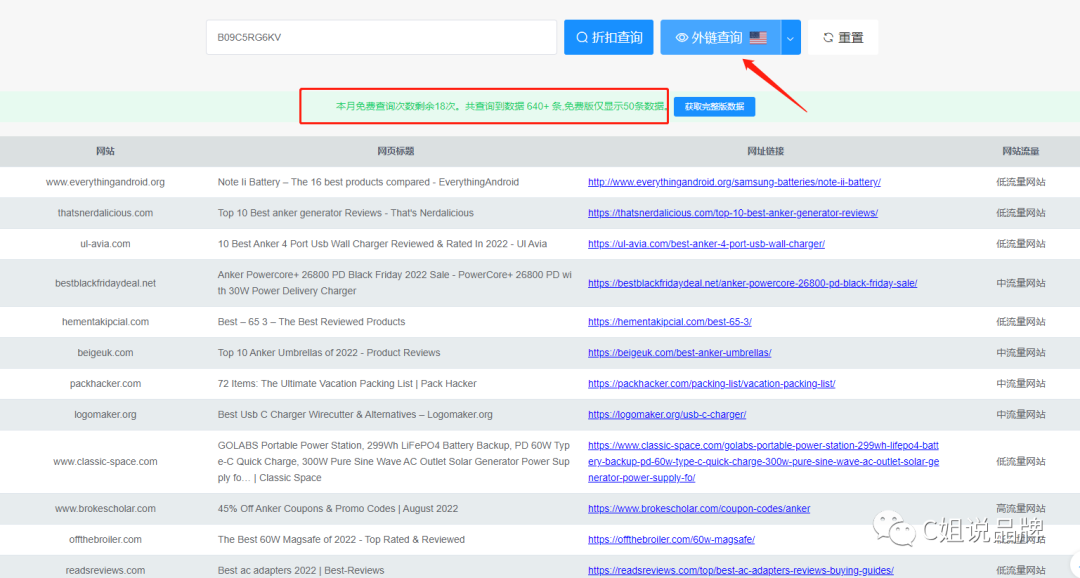Open the hementakipcial.com best-65-3 link
The image size is (1080, 578).
669,322
